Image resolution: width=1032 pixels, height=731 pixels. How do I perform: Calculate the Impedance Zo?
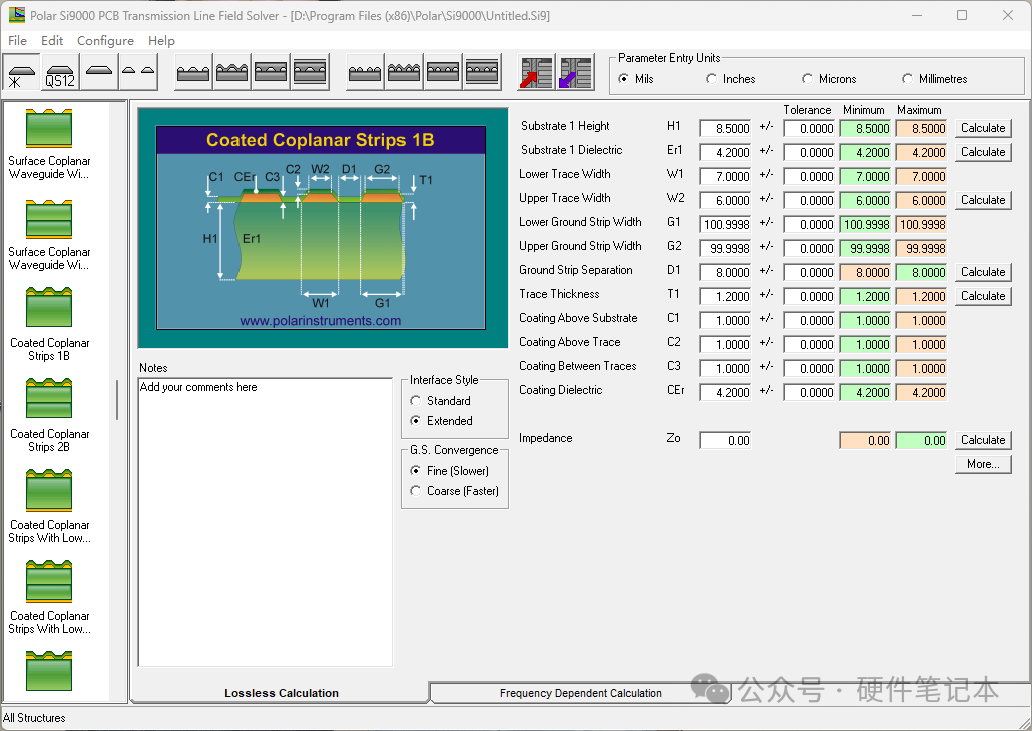(x=983, y=440)
